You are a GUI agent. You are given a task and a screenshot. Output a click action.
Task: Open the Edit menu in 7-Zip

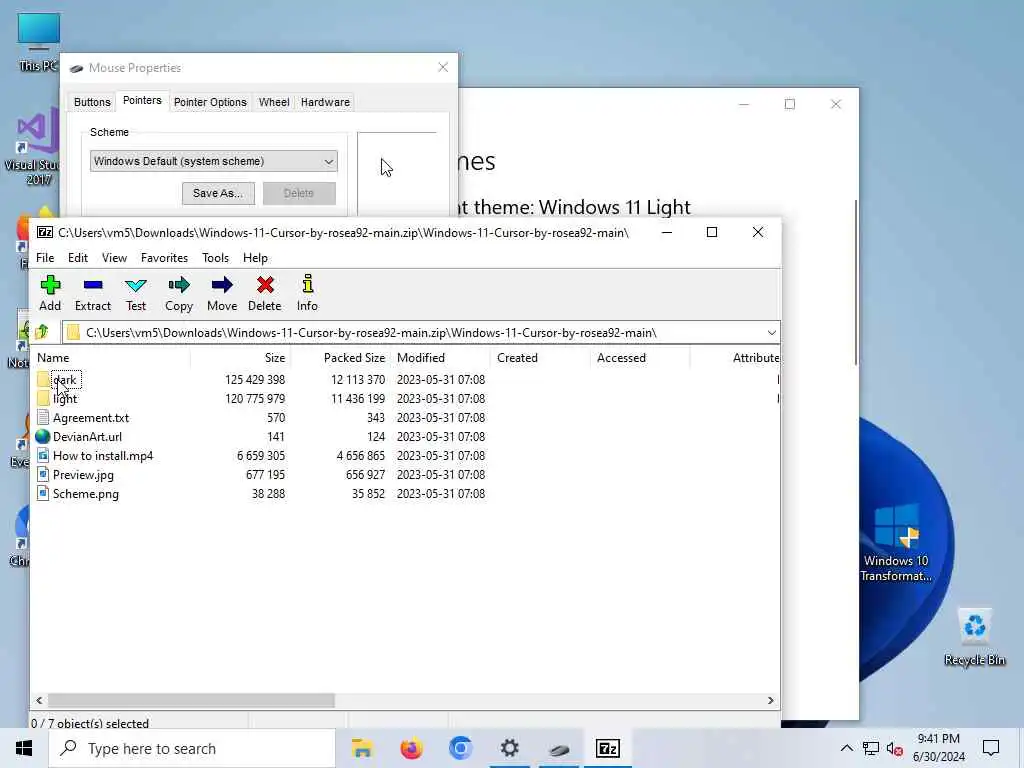(78, 258)
